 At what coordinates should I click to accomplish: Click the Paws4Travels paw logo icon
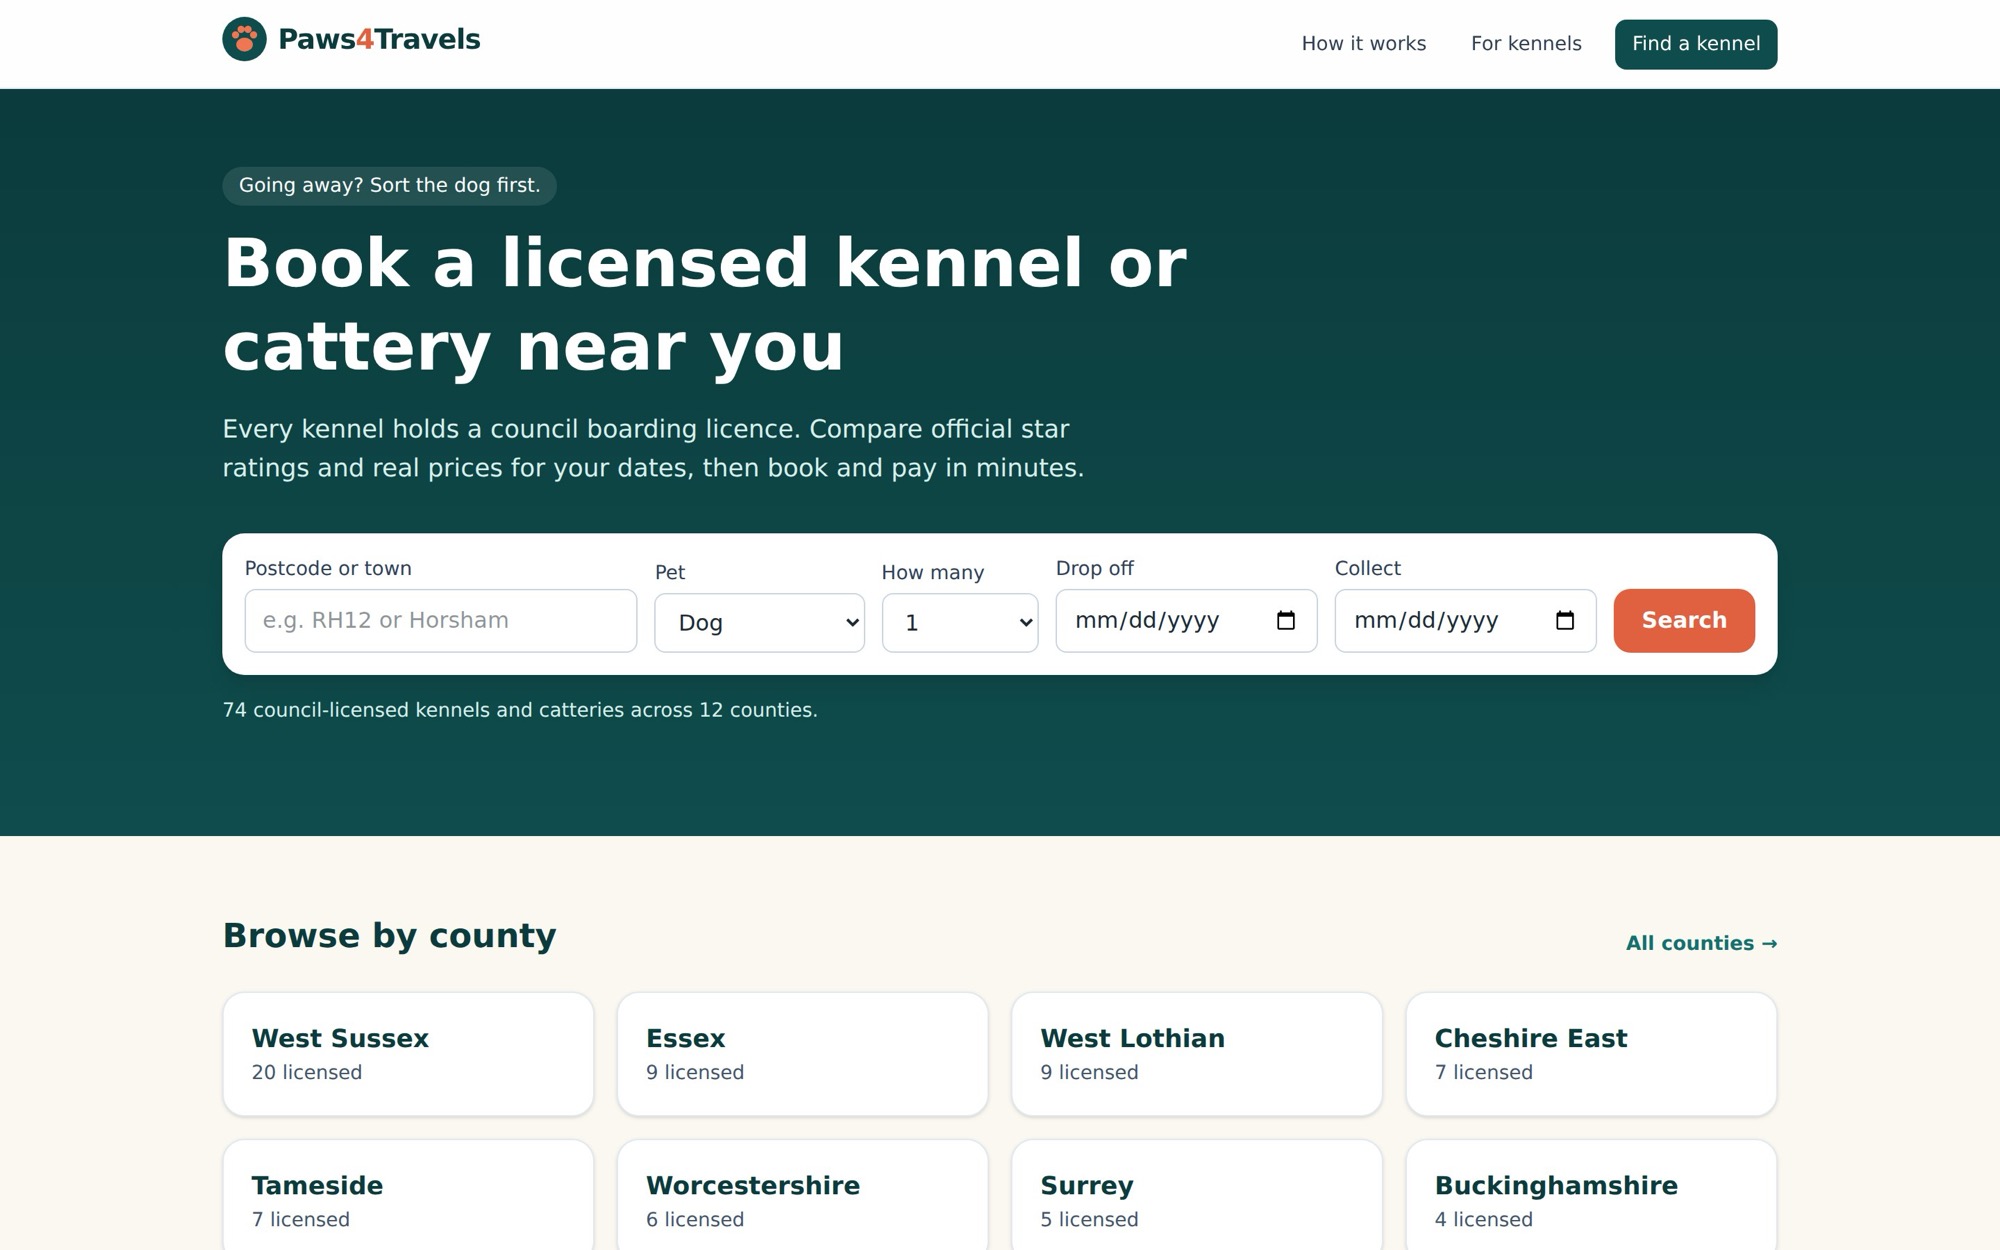(244, 39)
